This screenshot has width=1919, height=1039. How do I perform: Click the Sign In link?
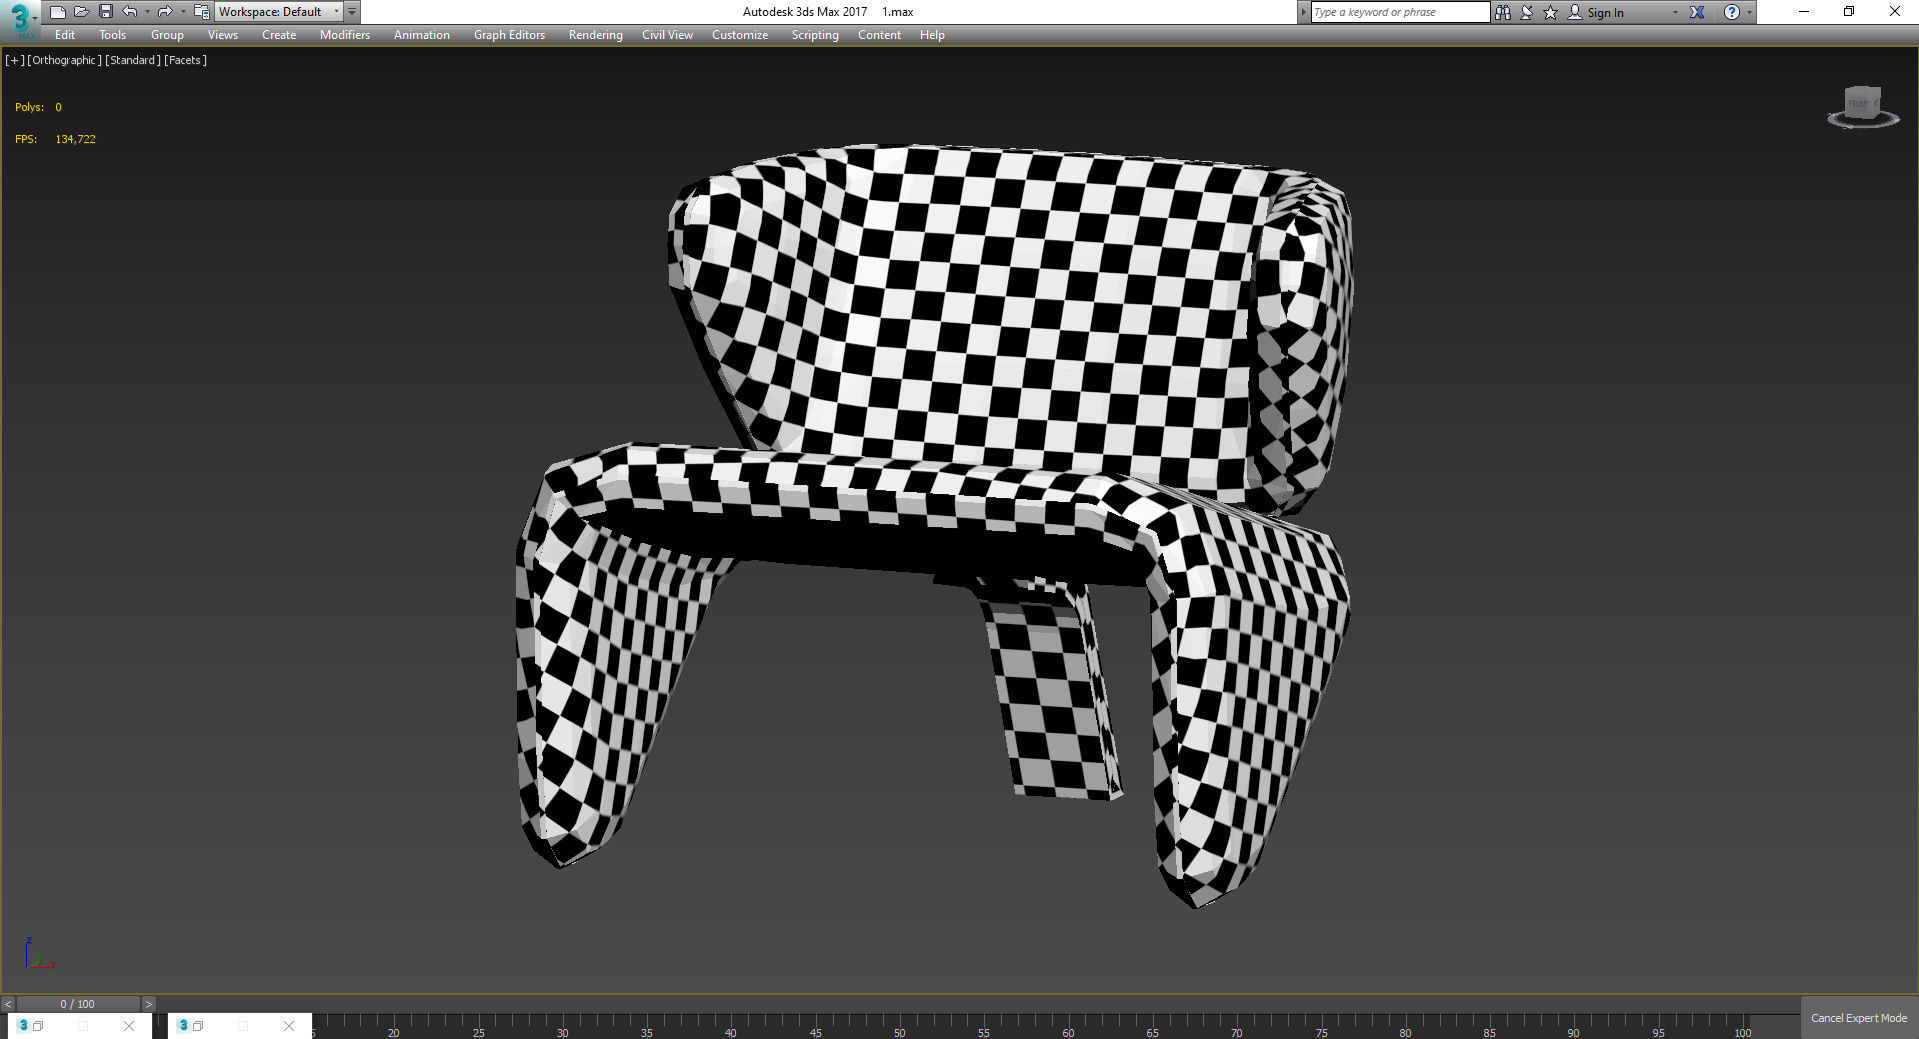pyautogui.click(x=1605, y=12)
